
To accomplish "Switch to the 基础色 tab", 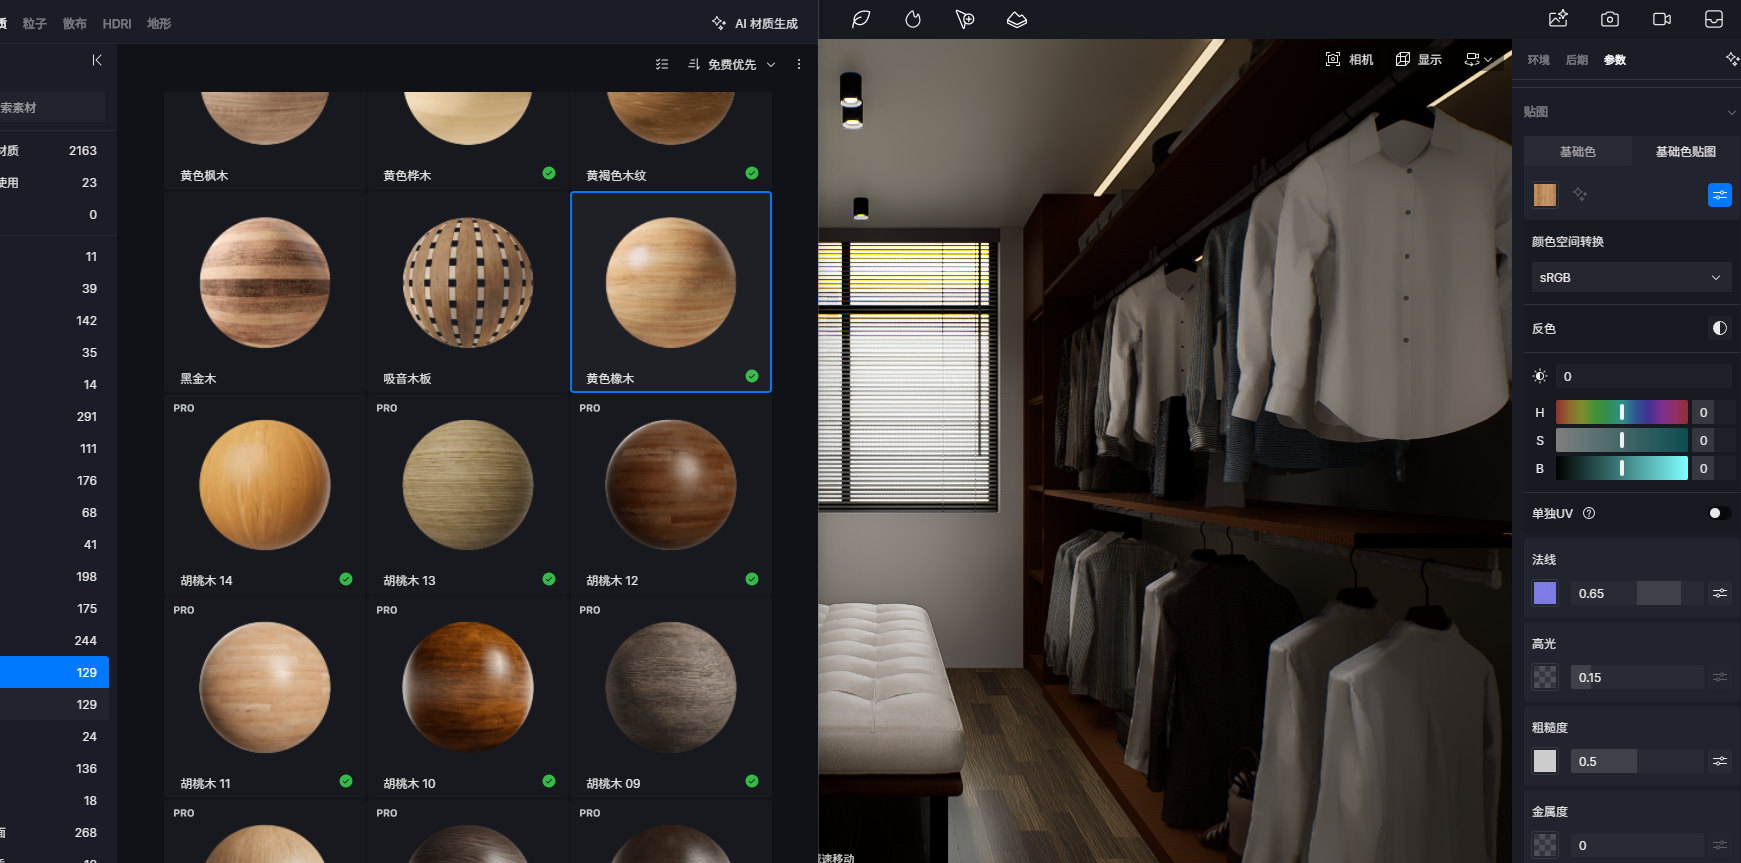I will point(1577,152).
